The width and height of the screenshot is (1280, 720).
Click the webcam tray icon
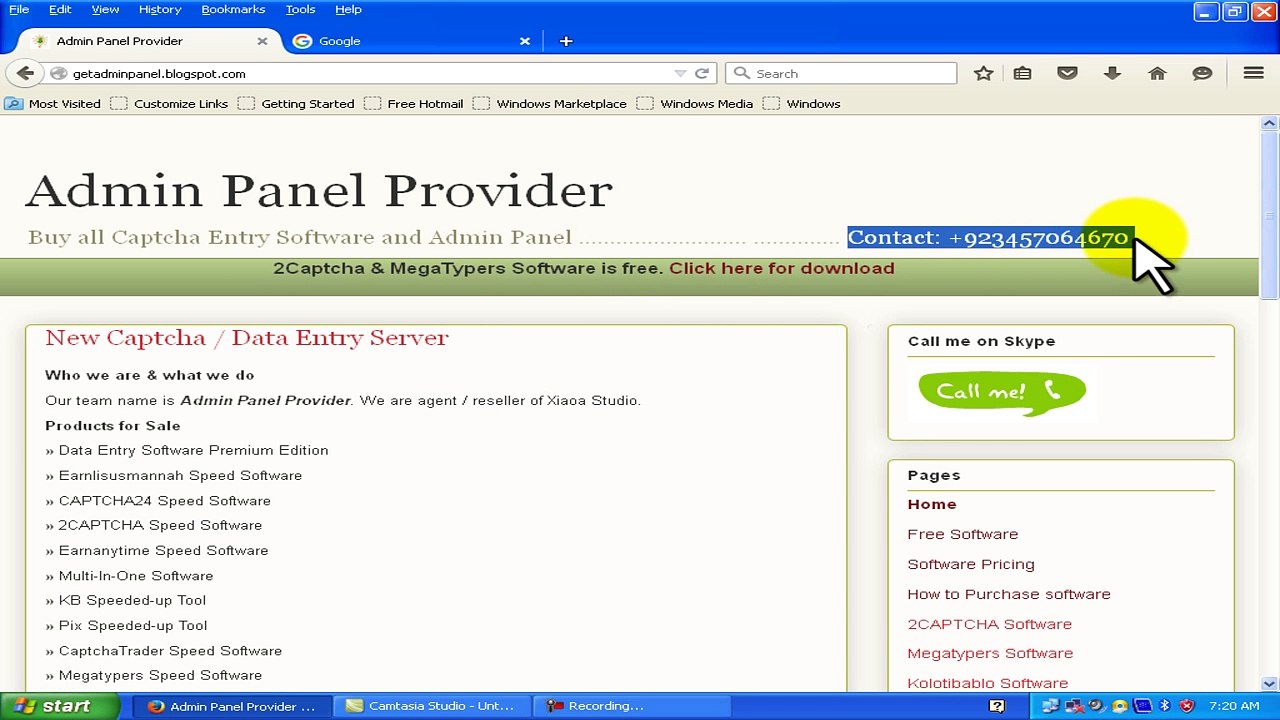pyautogui.click(x=1096, y=706)
